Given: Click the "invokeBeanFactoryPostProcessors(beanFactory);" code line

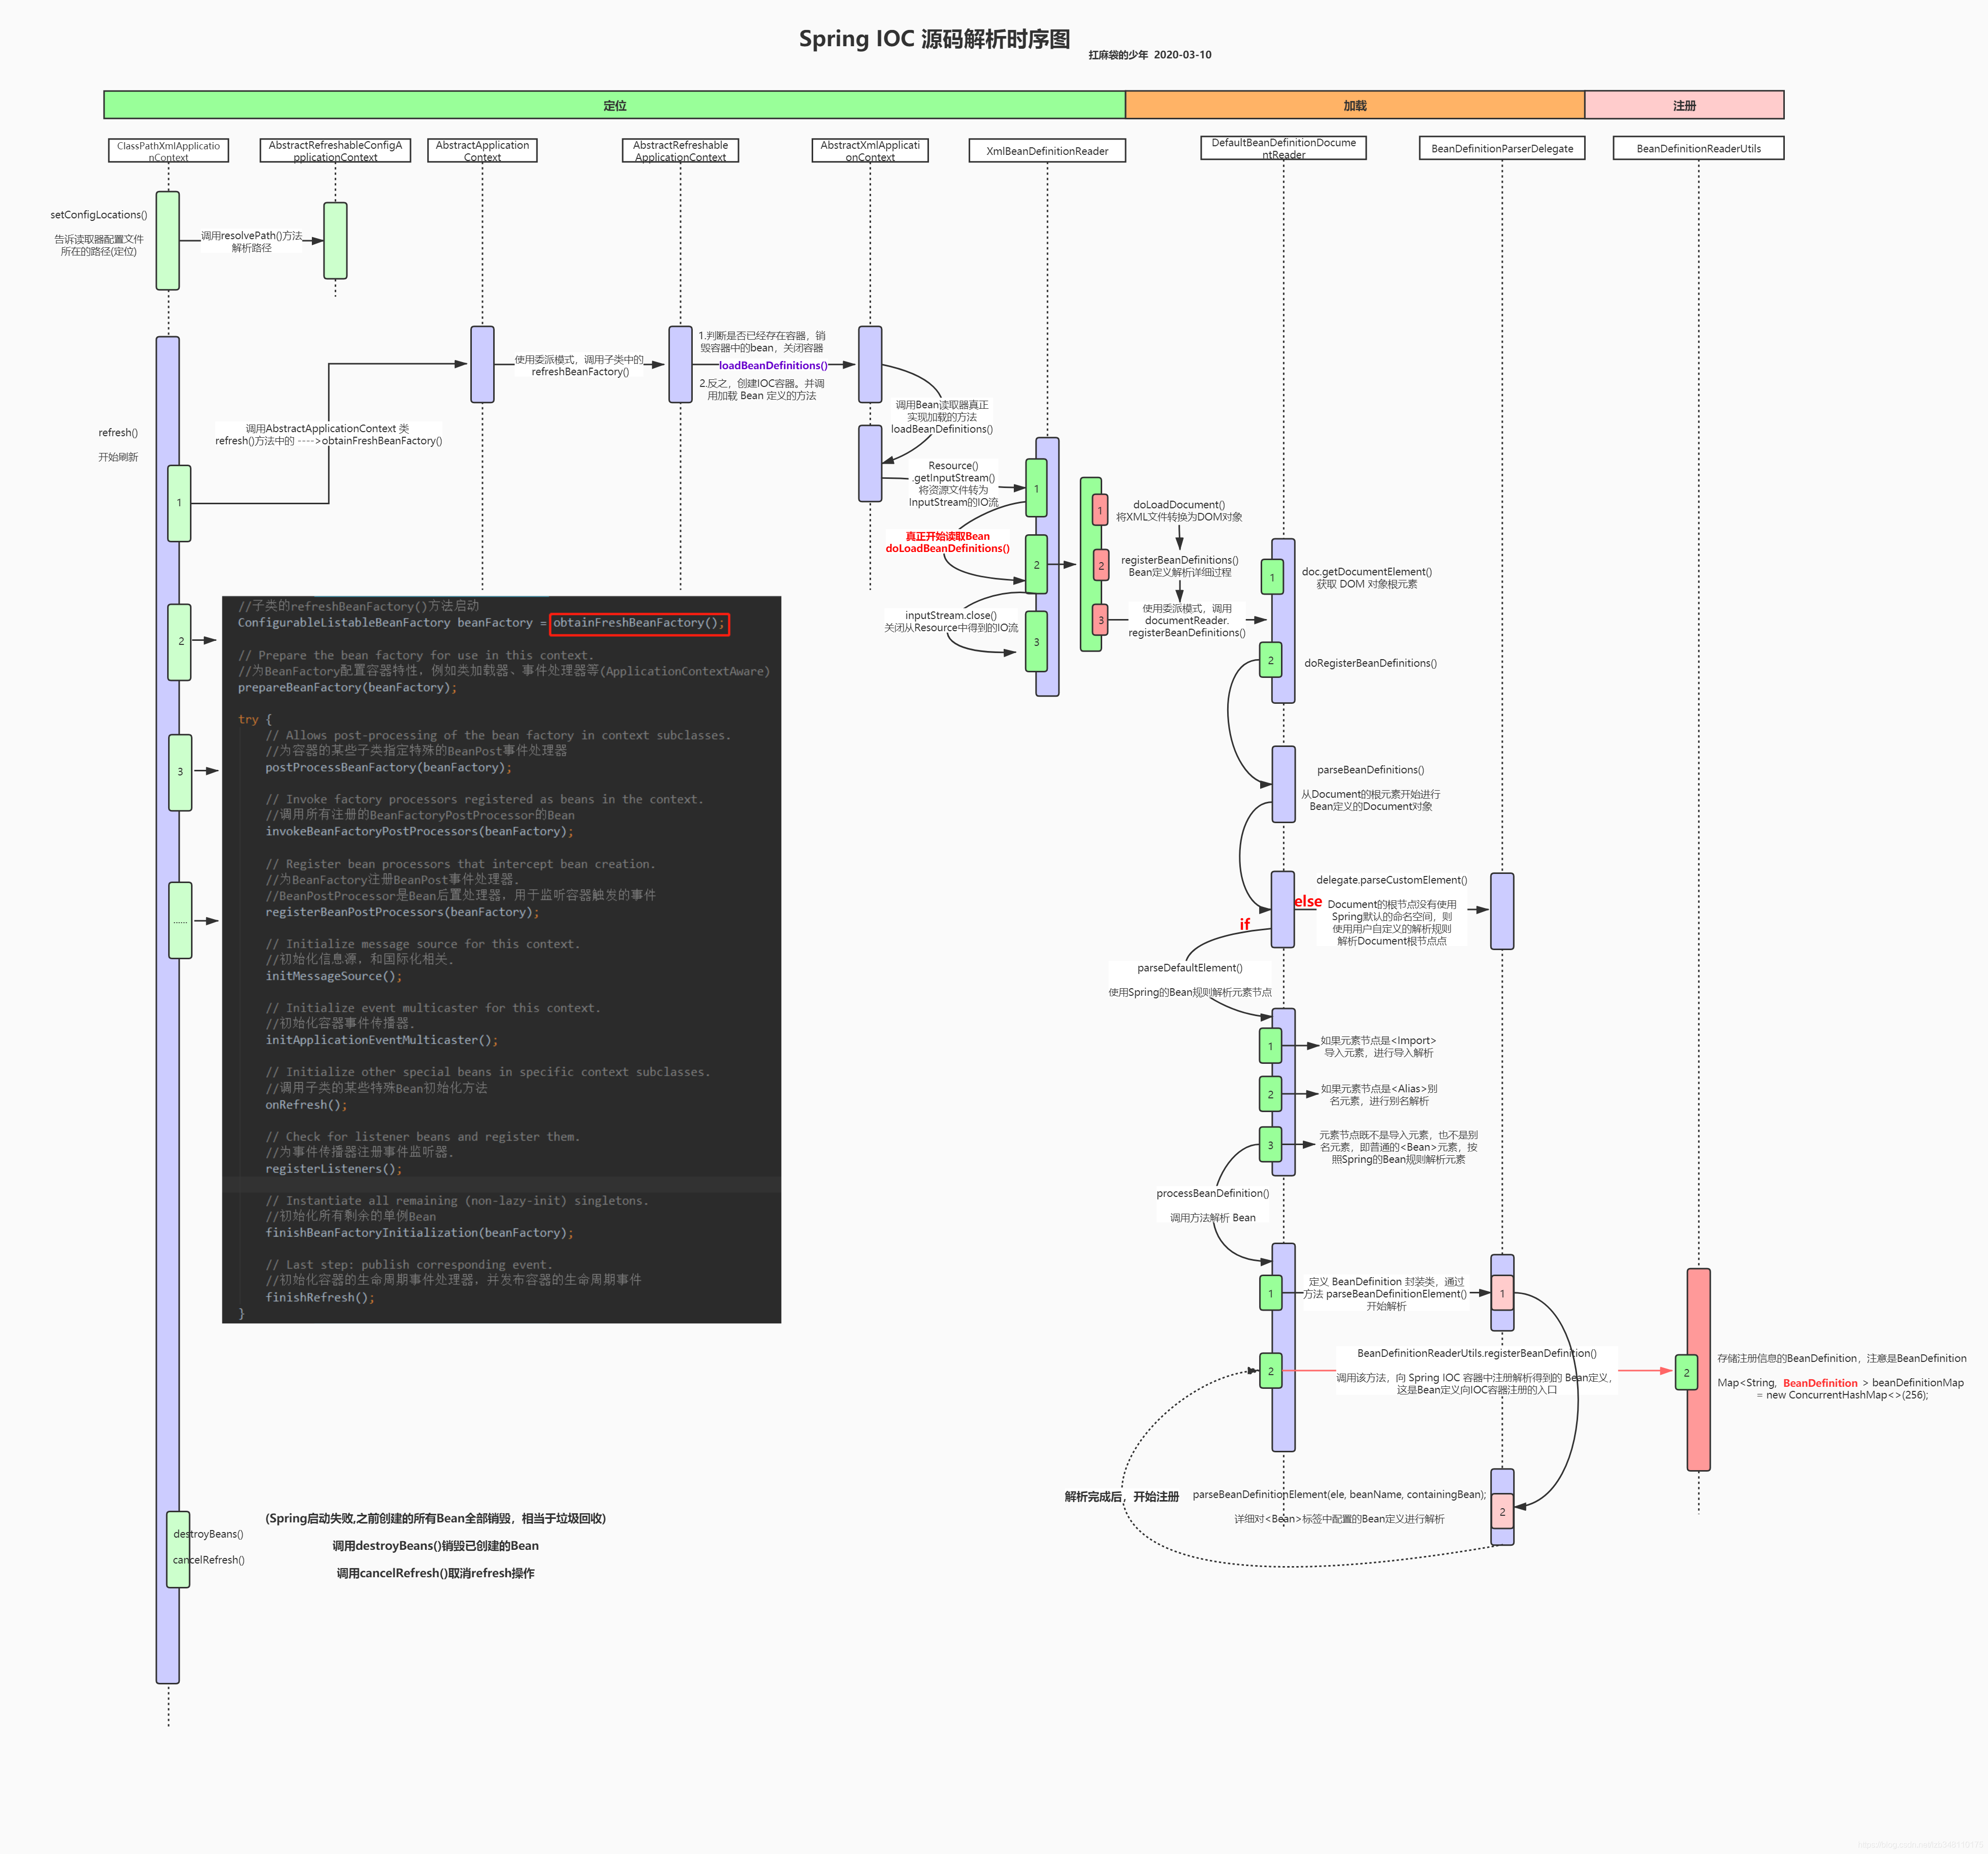Looking at the screenshot, I should click(419, 832).
